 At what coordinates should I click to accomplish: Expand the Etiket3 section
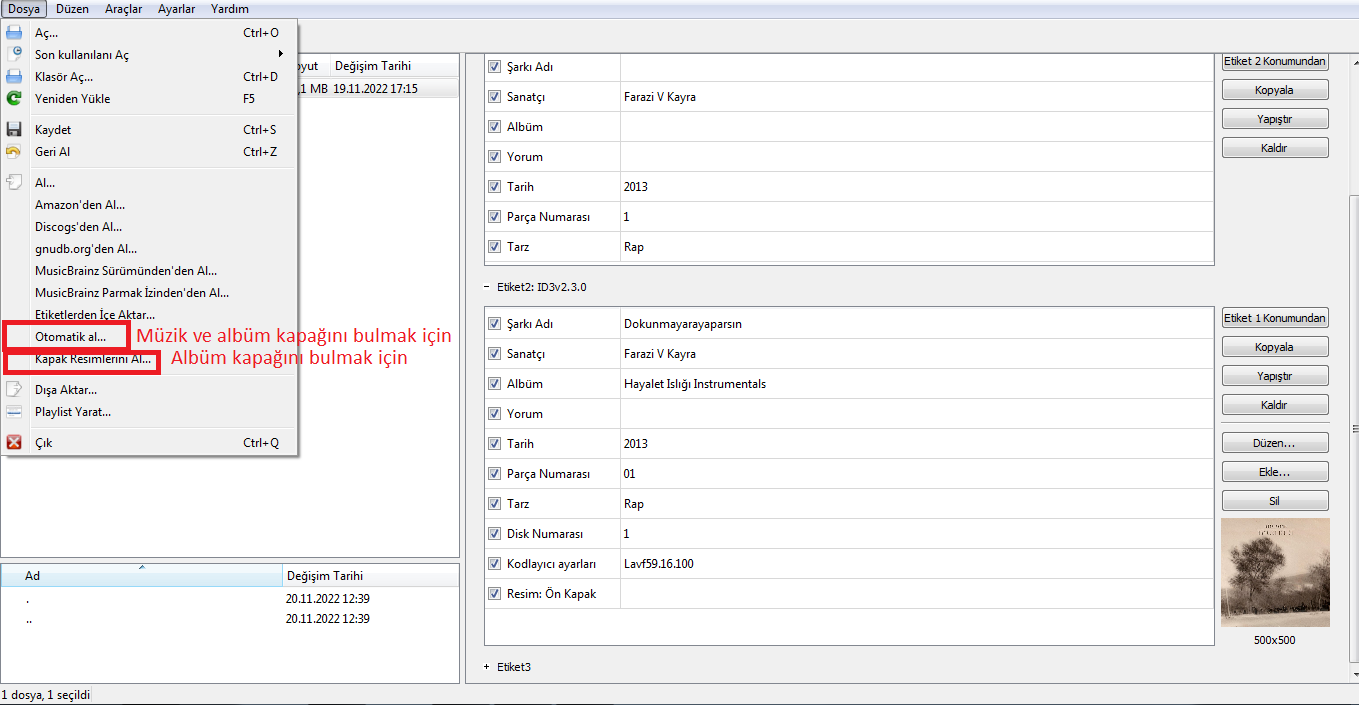(486, 667)
